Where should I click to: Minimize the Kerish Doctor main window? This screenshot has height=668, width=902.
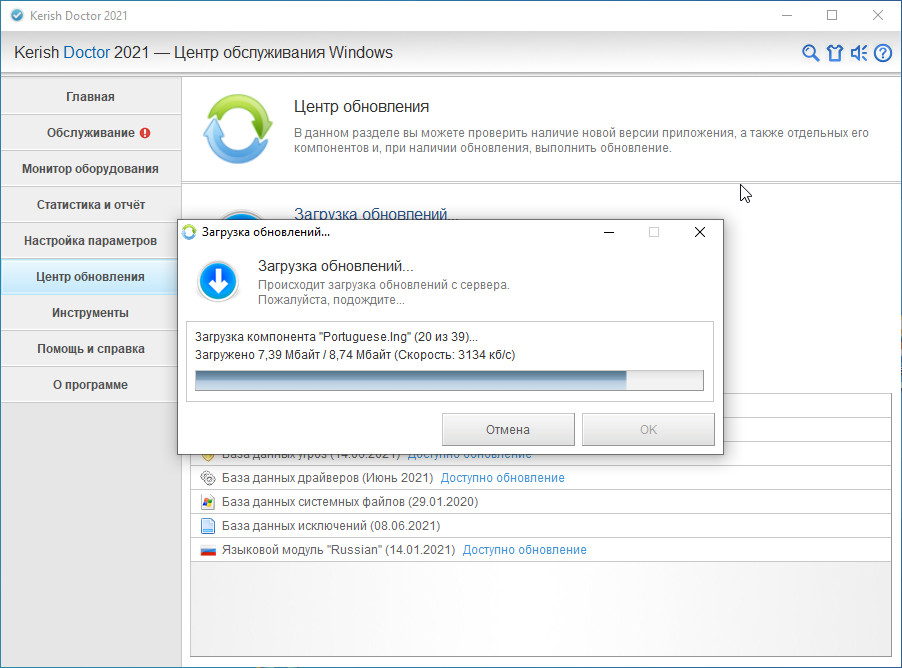click(787, 16)
